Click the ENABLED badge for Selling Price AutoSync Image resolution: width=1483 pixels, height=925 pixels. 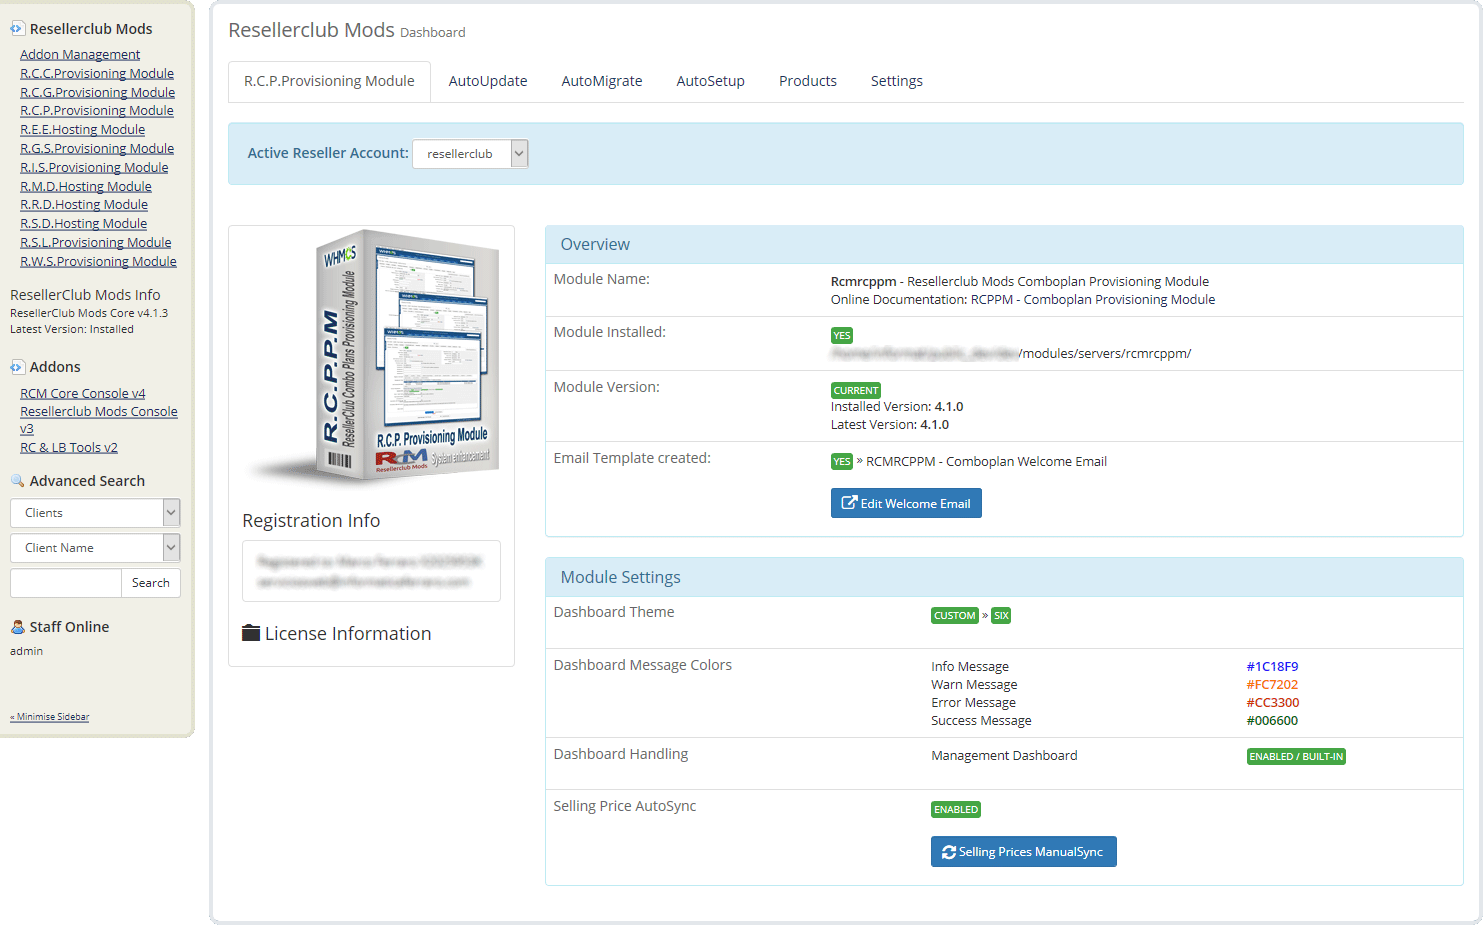(956, 810)
